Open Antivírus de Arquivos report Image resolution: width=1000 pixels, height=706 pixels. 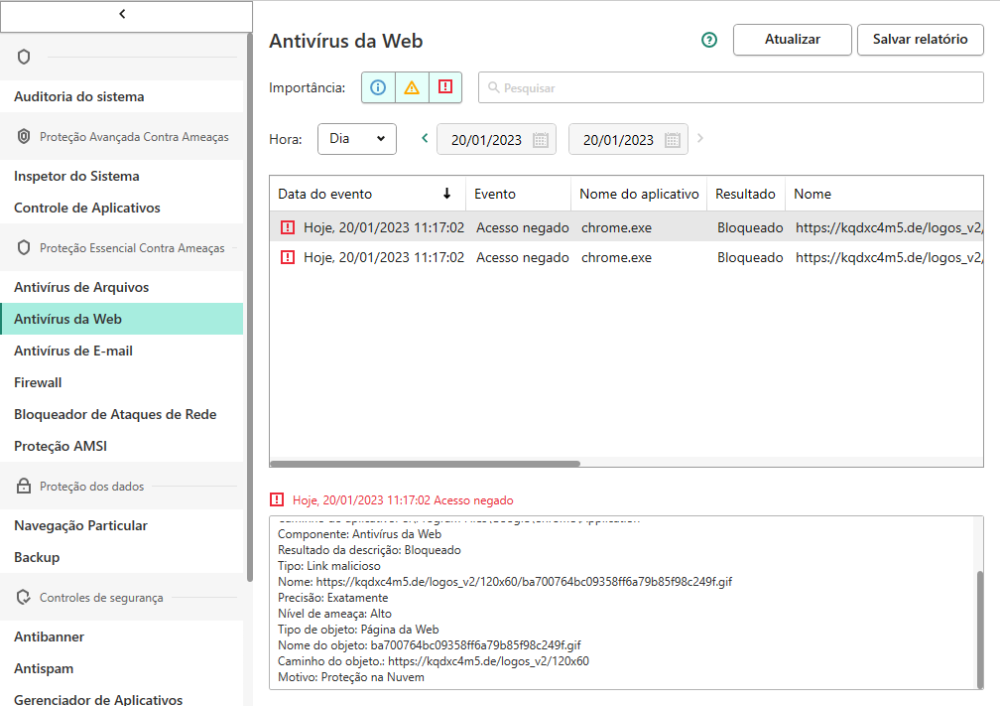click(x=121, y=287)
